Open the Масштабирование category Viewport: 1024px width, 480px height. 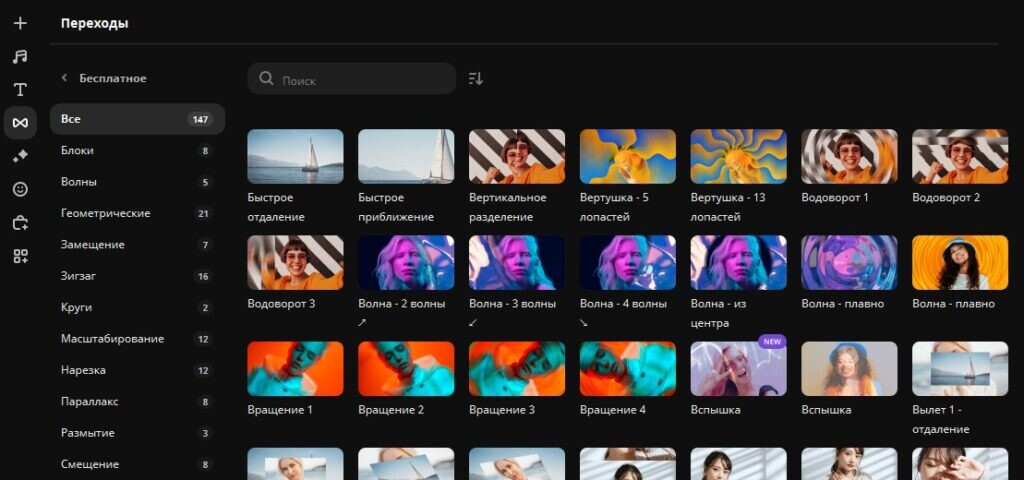click(137, 338)
